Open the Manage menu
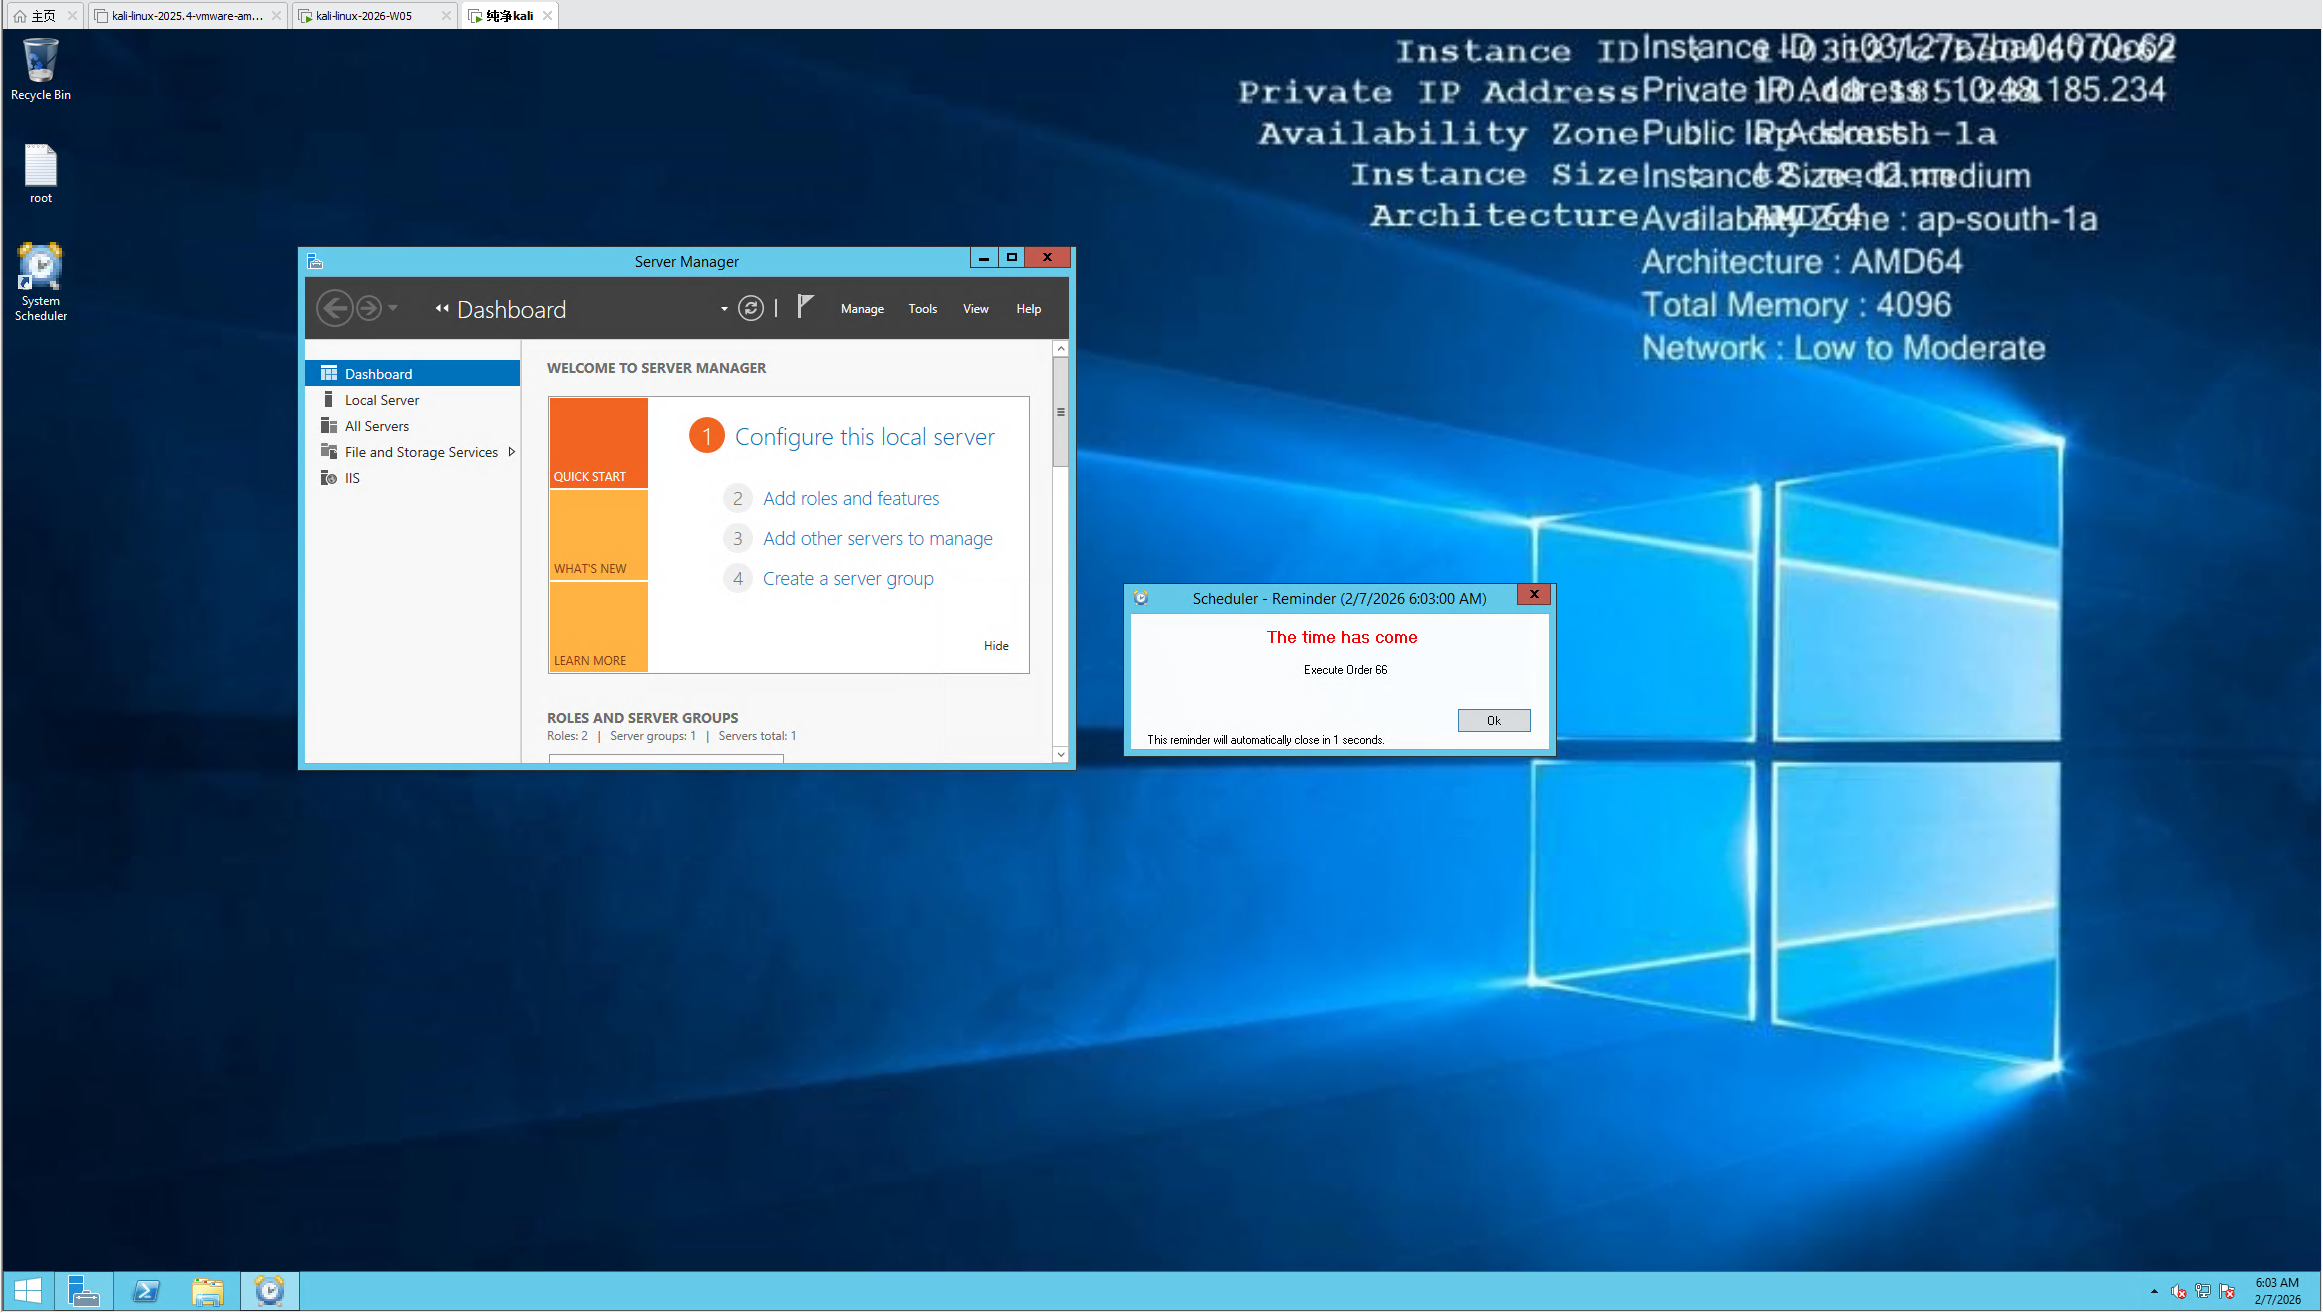 [x=862, y=309]
